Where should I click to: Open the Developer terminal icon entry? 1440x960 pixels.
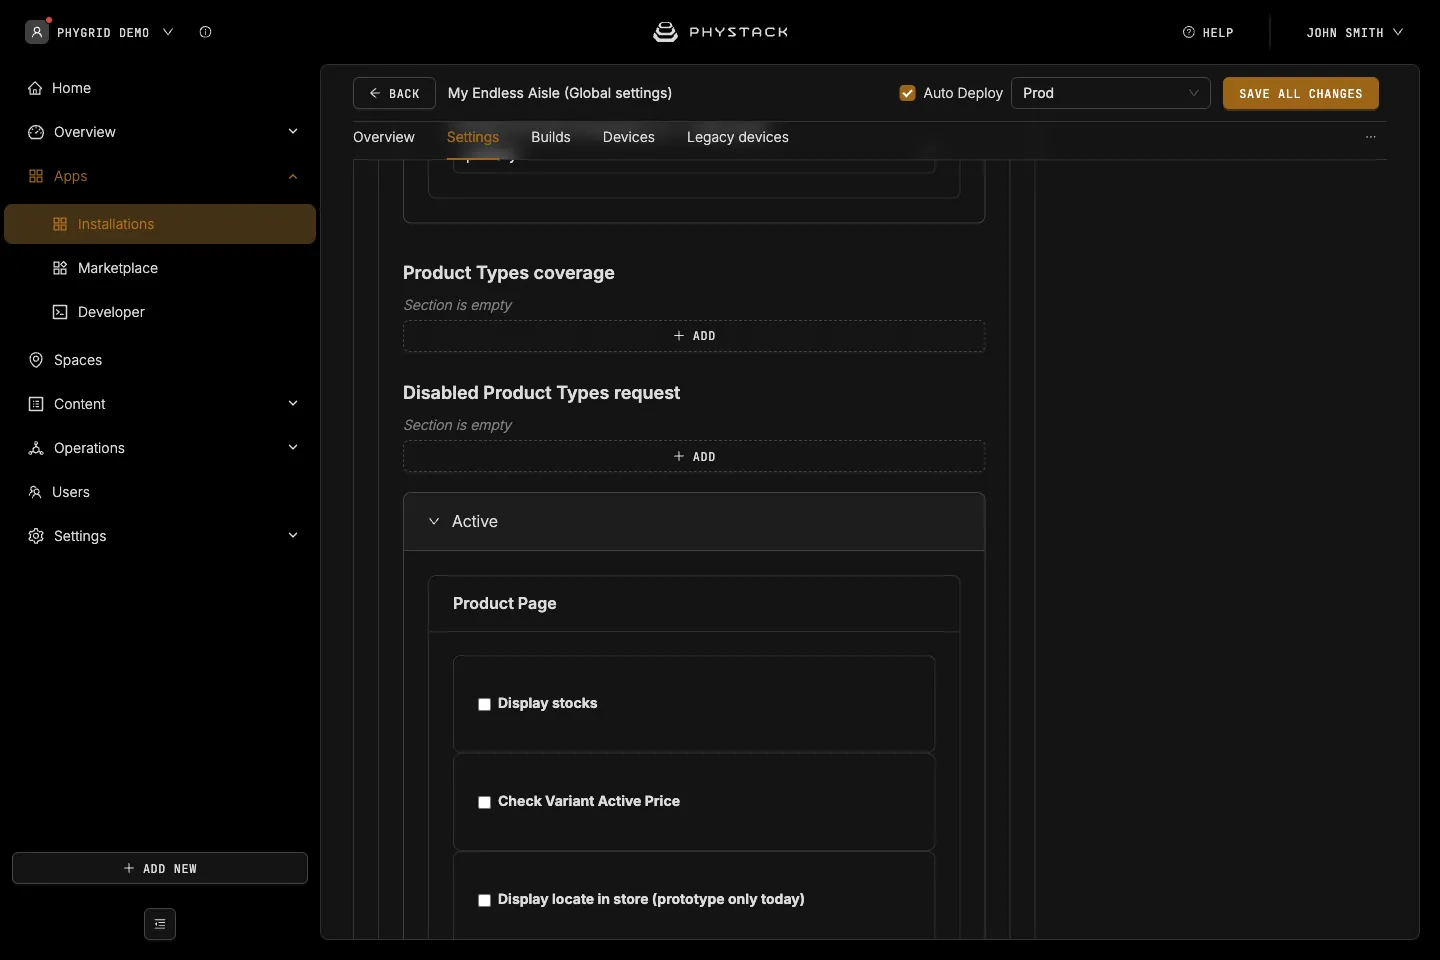tap(60, 312)
